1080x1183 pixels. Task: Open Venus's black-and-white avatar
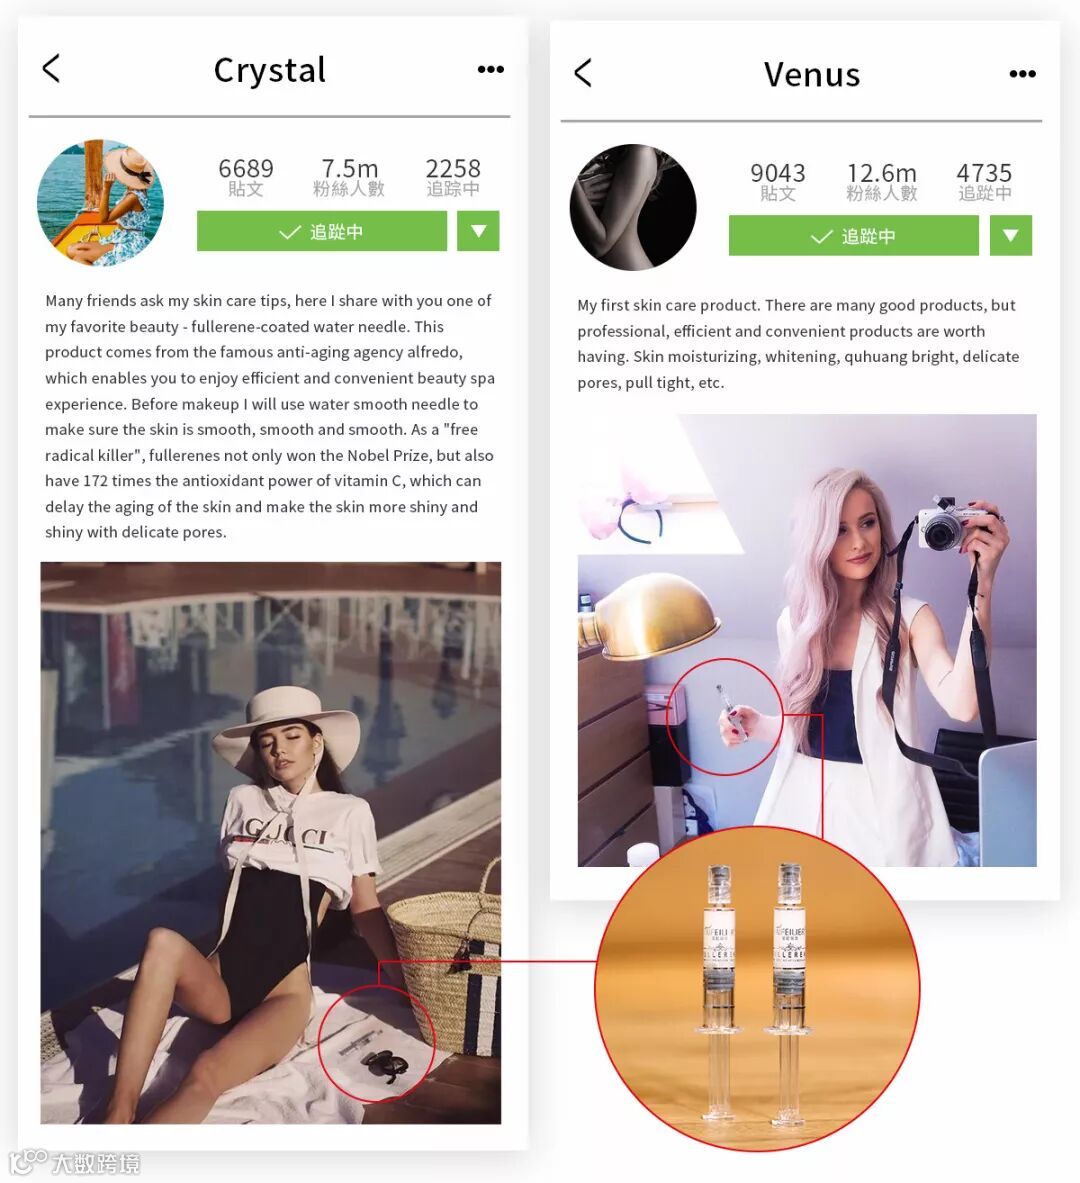click(632, 207)
